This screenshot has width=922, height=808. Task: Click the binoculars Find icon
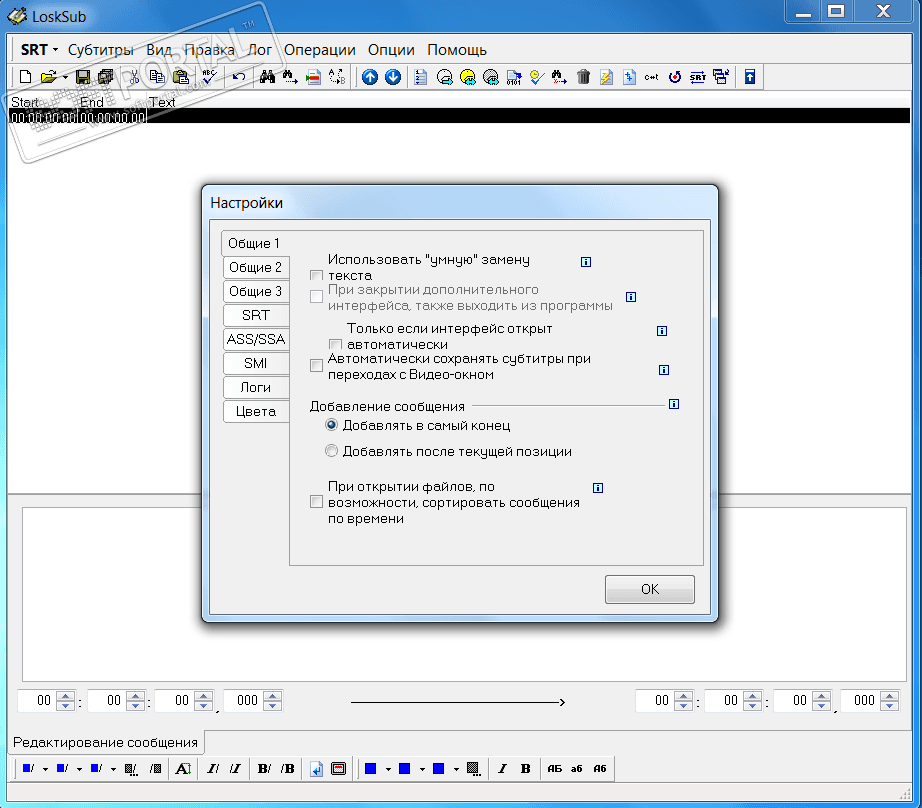267,77
